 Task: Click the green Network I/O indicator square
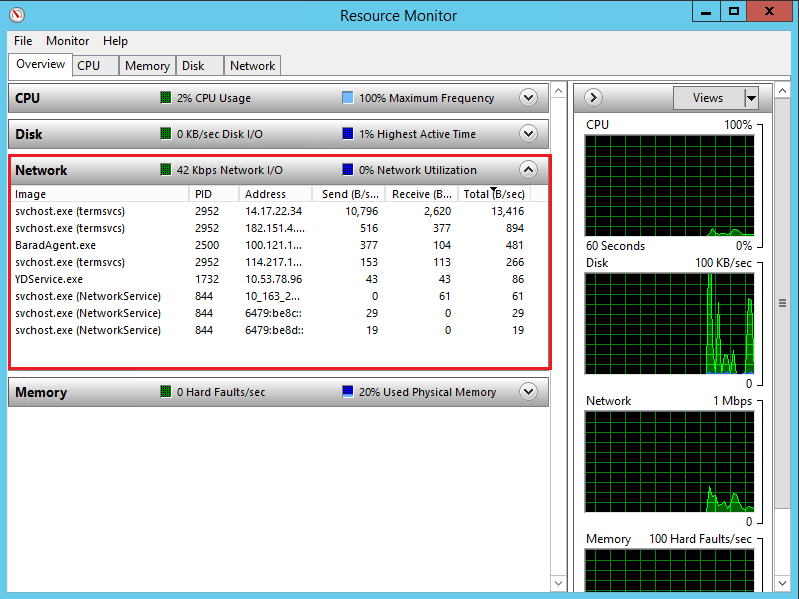coord(166,170)
